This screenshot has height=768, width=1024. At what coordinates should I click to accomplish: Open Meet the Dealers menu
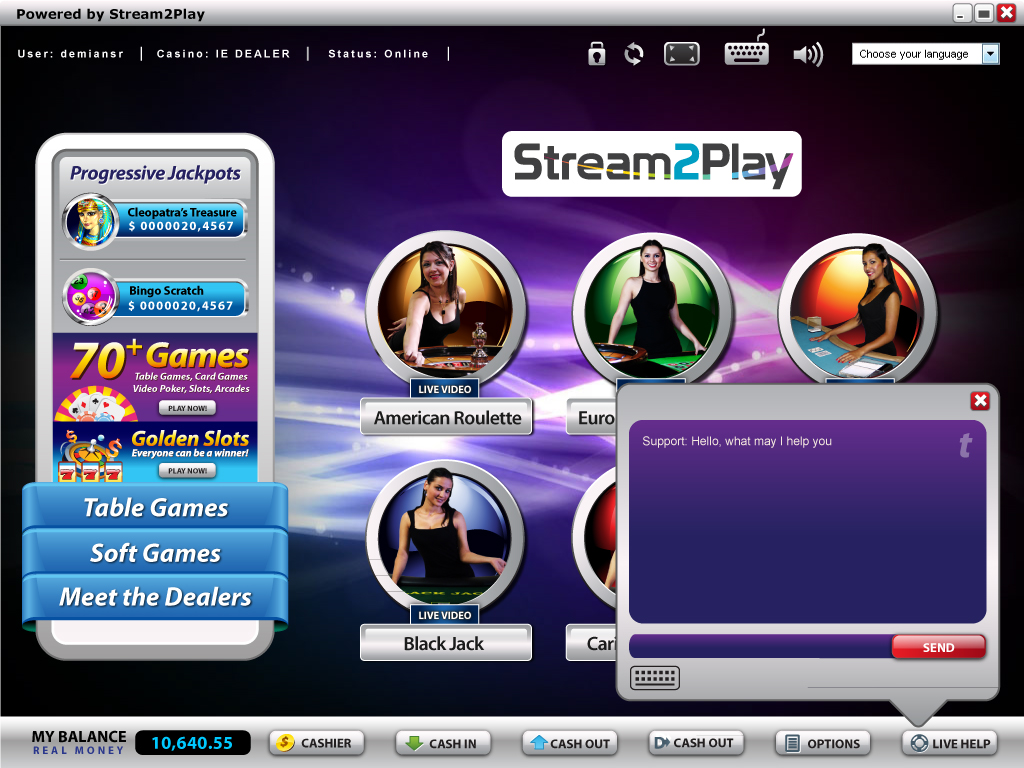click(x=155, y=597)
